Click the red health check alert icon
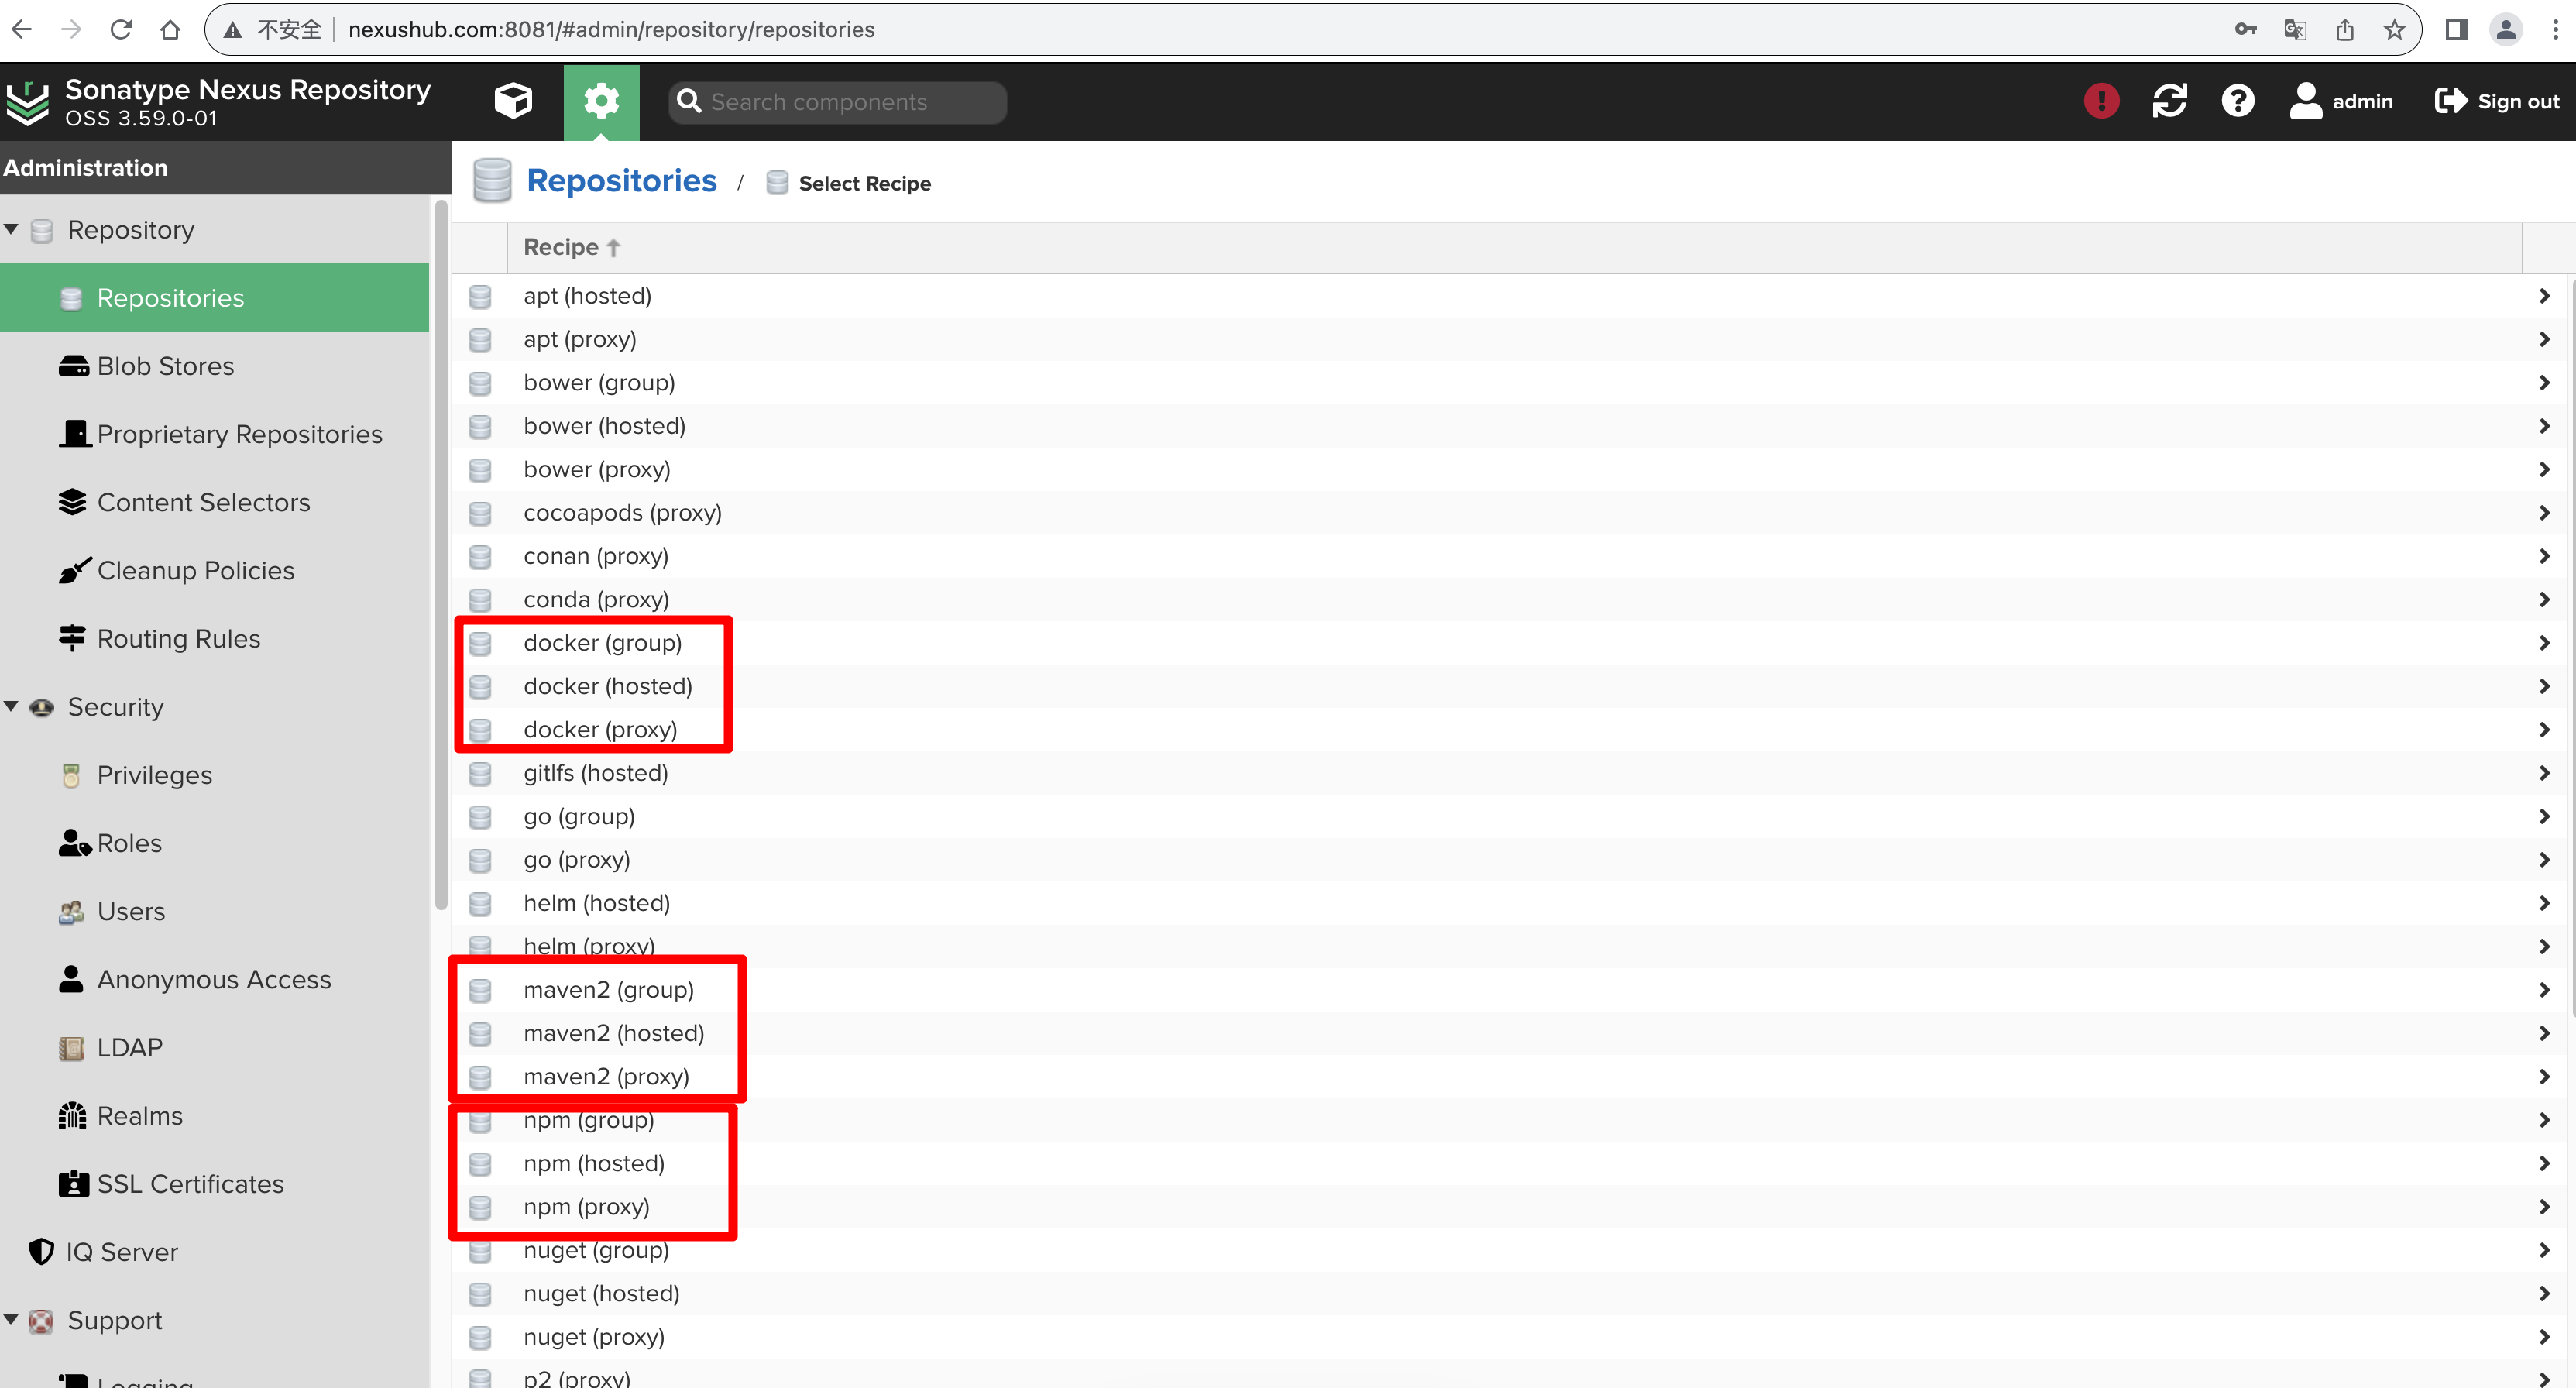 pos(2101,101)
